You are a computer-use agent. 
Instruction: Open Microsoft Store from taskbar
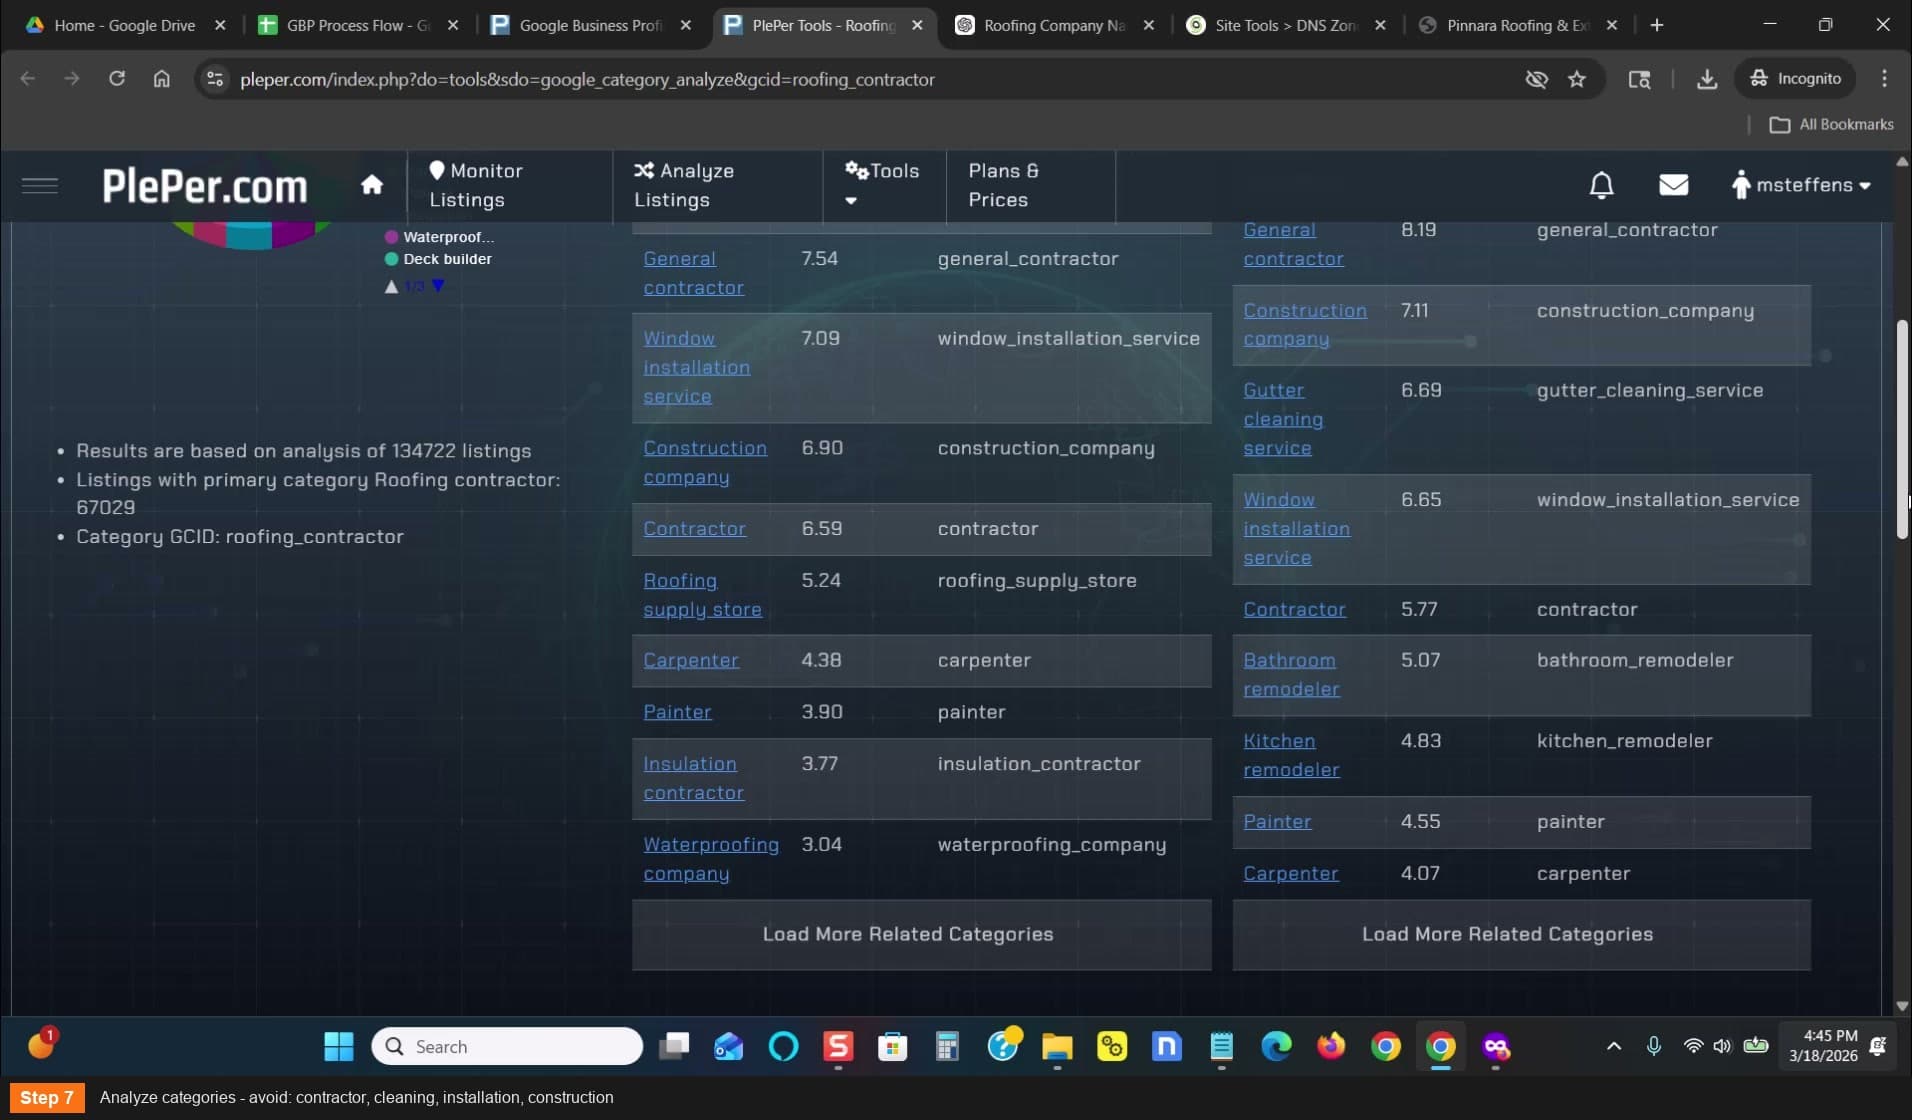click(x=892, y=1046)
